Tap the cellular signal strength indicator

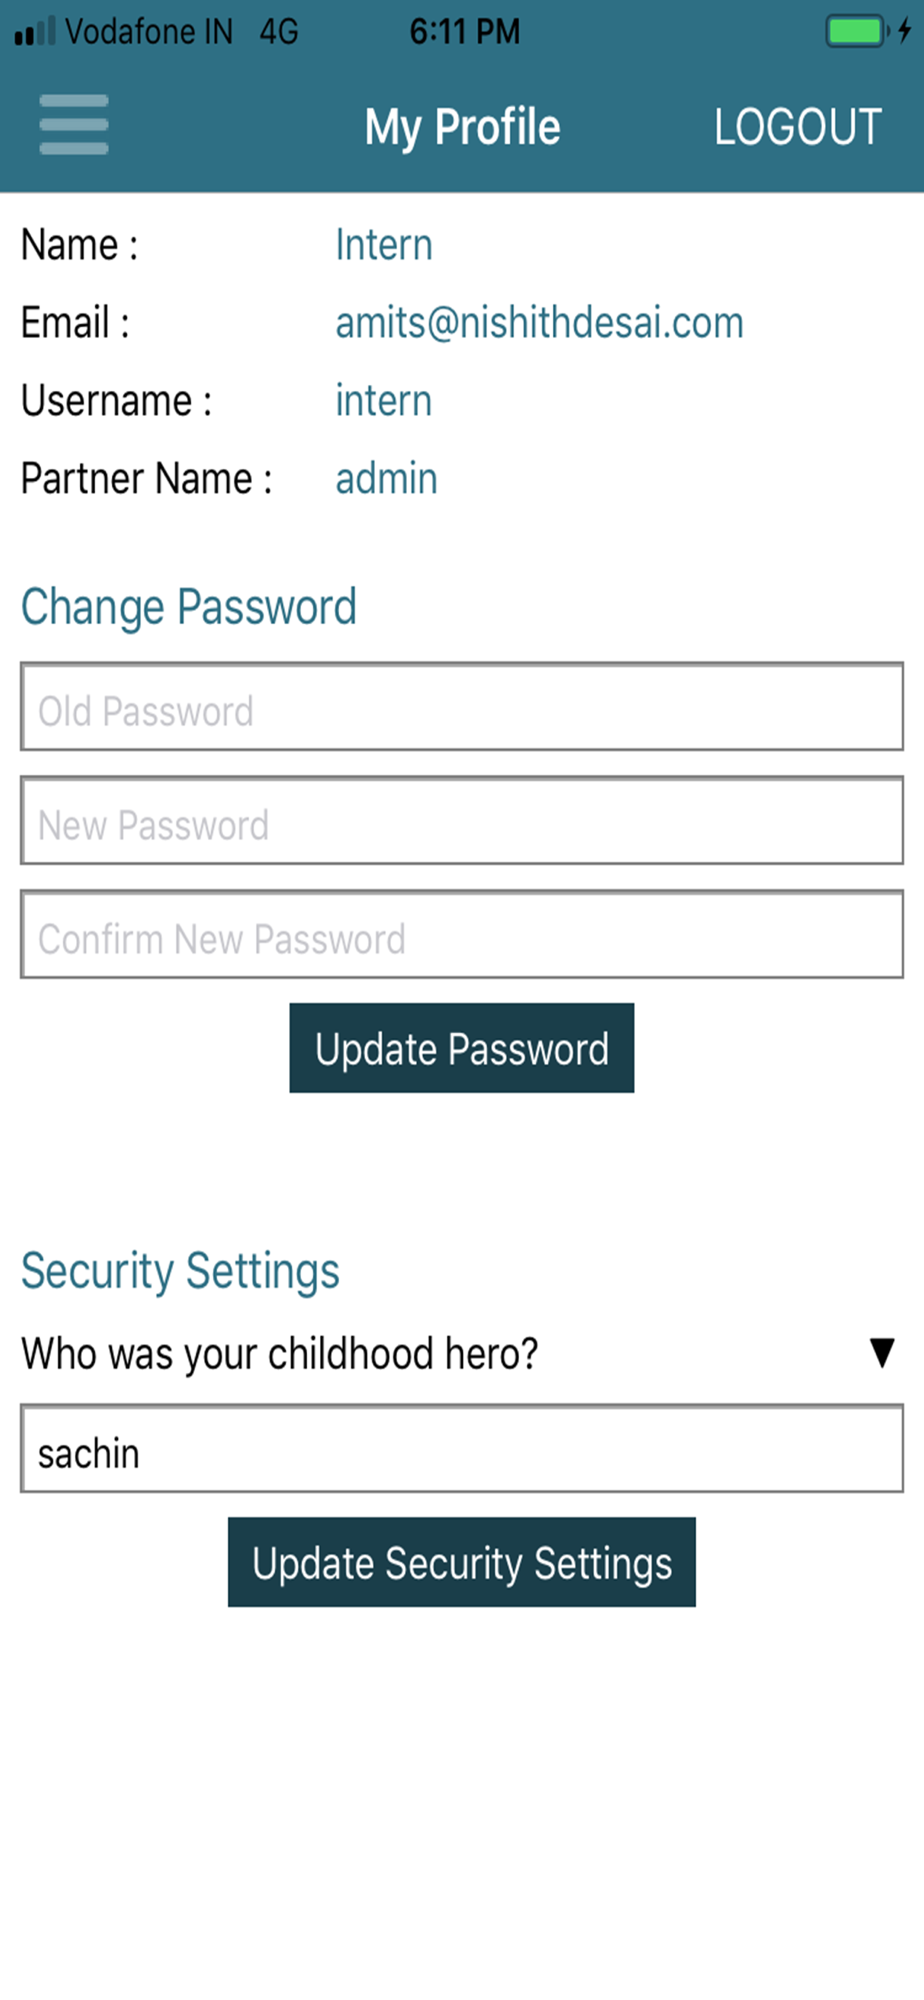pyautogui.click(x=35, y=32)
